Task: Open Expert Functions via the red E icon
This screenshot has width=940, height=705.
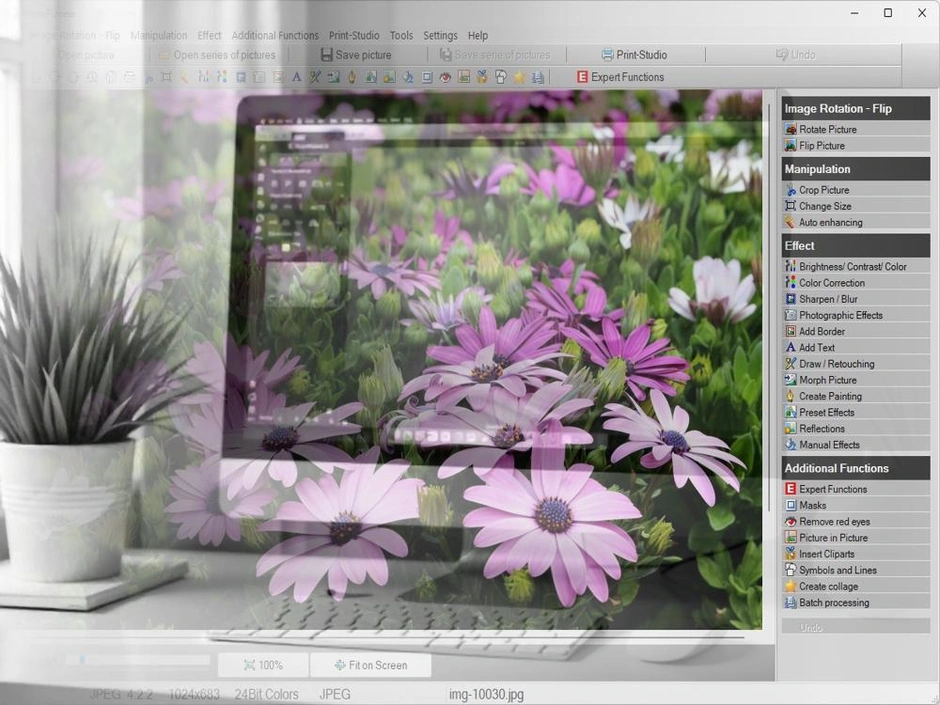Action: point(620,76)
